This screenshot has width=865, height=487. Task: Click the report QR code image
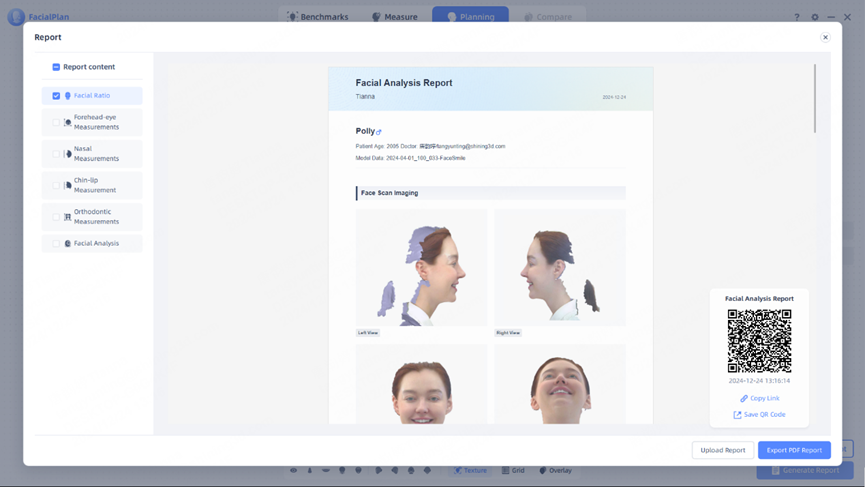click(x=759, y=341)
